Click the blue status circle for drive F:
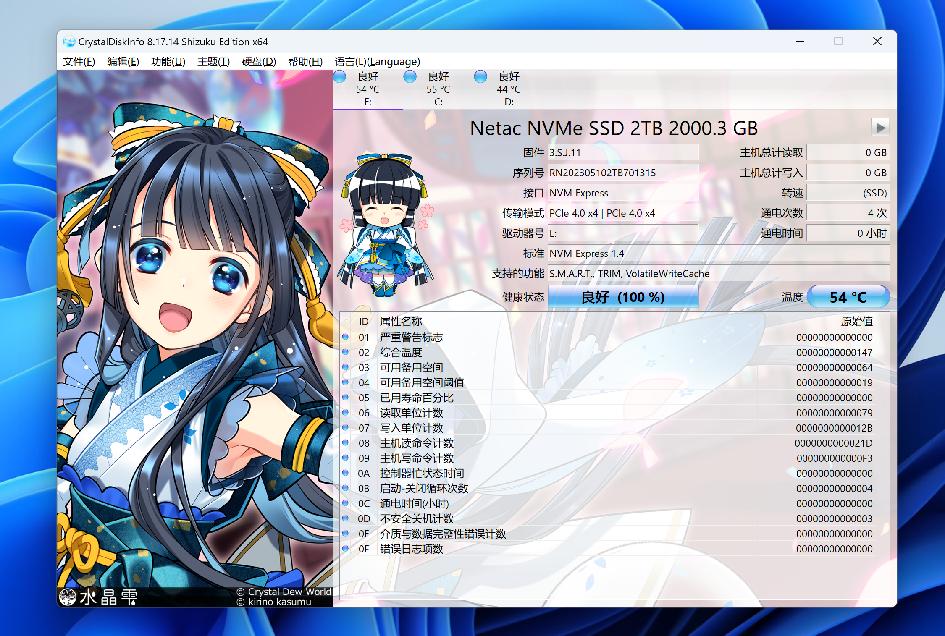 (x=340, y=76)
